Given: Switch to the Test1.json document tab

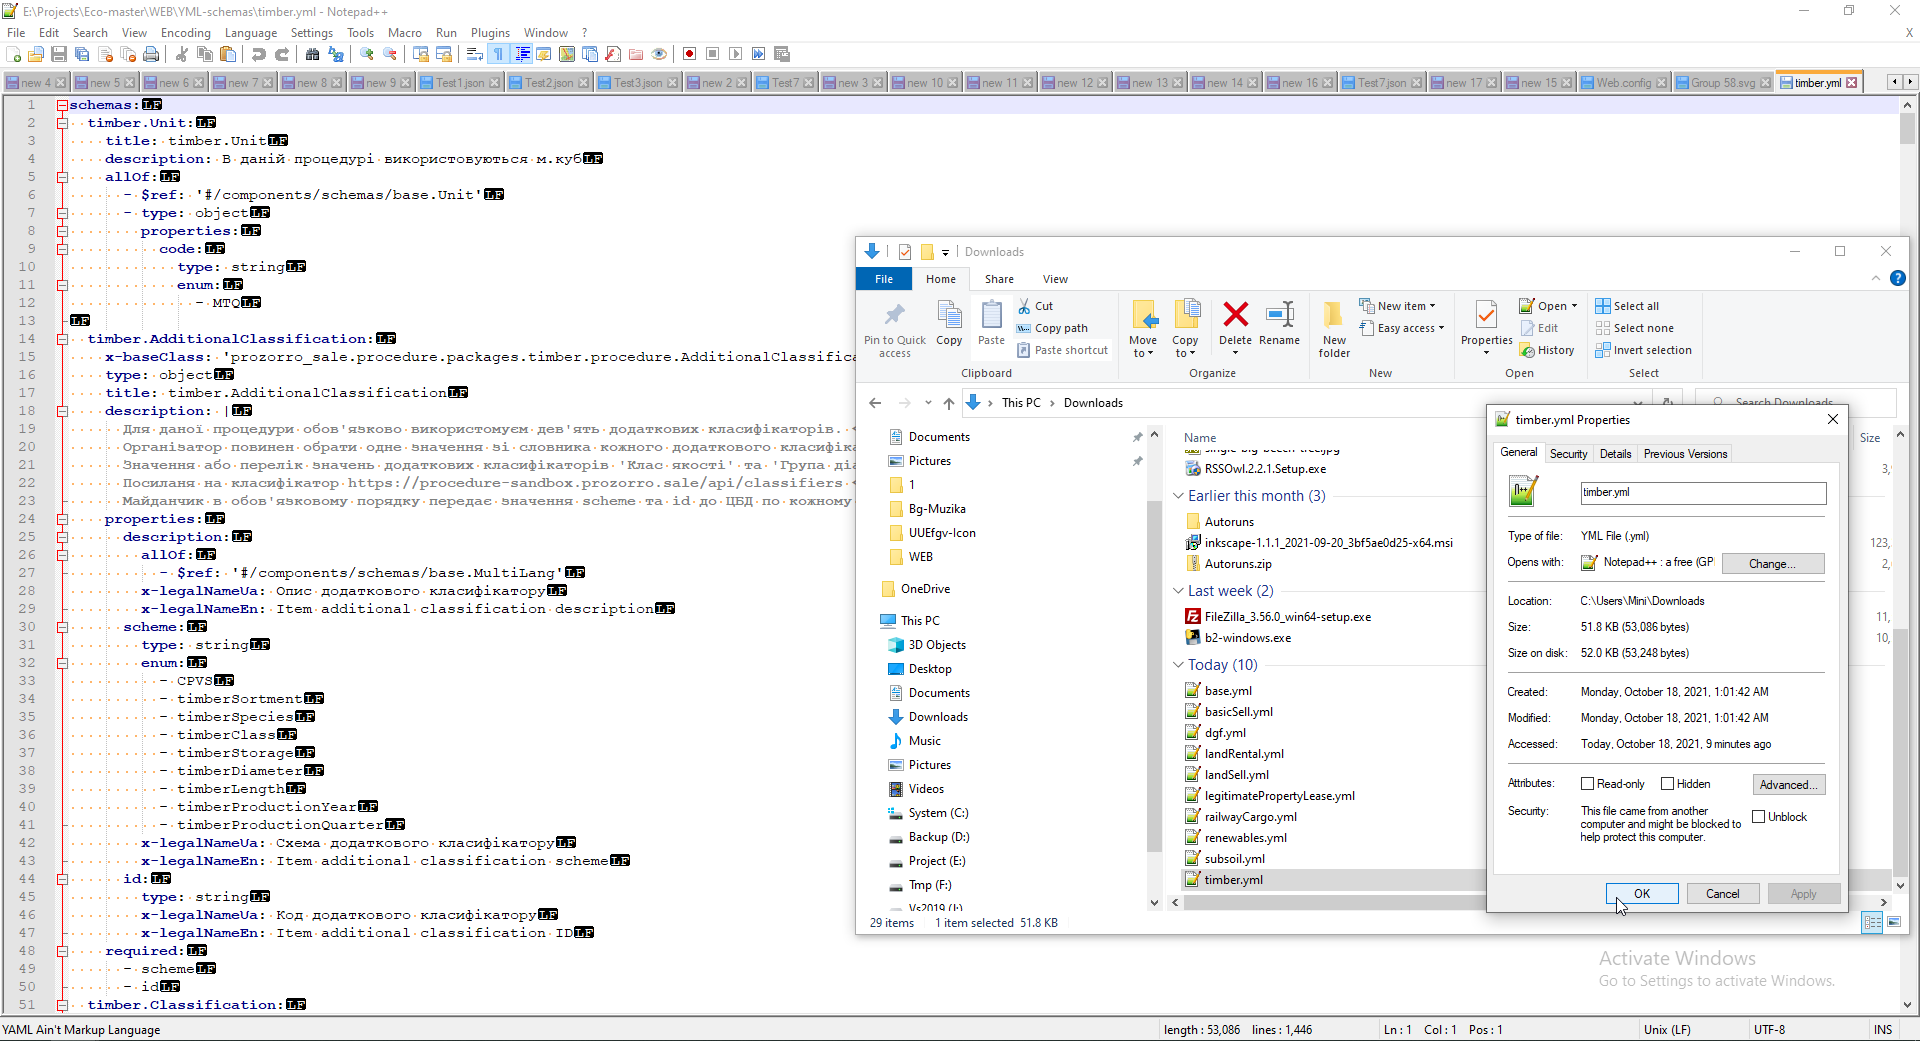Looking at the screenshot, I should point(460,83).
